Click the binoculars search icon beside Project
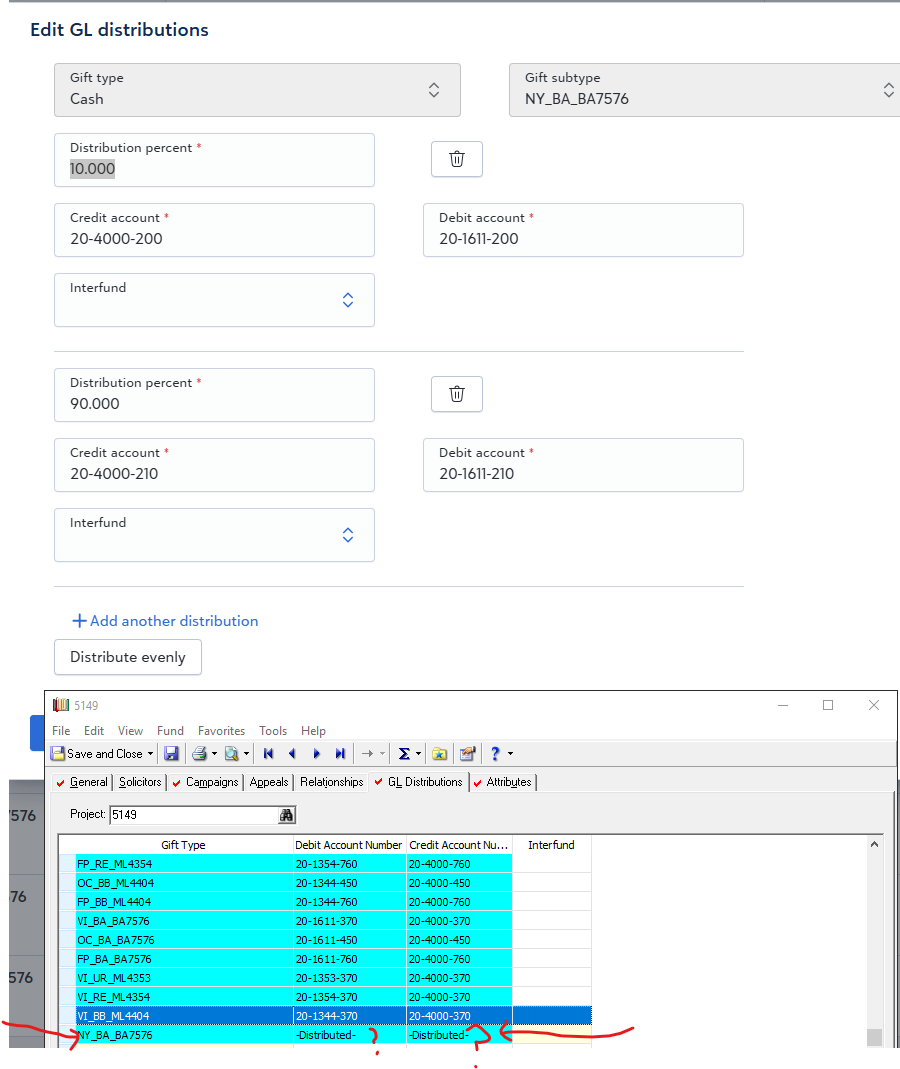The height and width of the screenshot is (1069, 900). (286, 815)
